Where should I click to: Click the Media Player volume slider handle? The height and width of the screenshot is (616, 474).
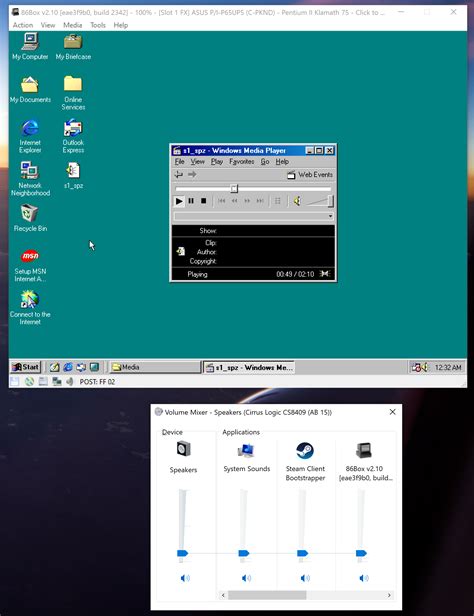click(331, 201)
